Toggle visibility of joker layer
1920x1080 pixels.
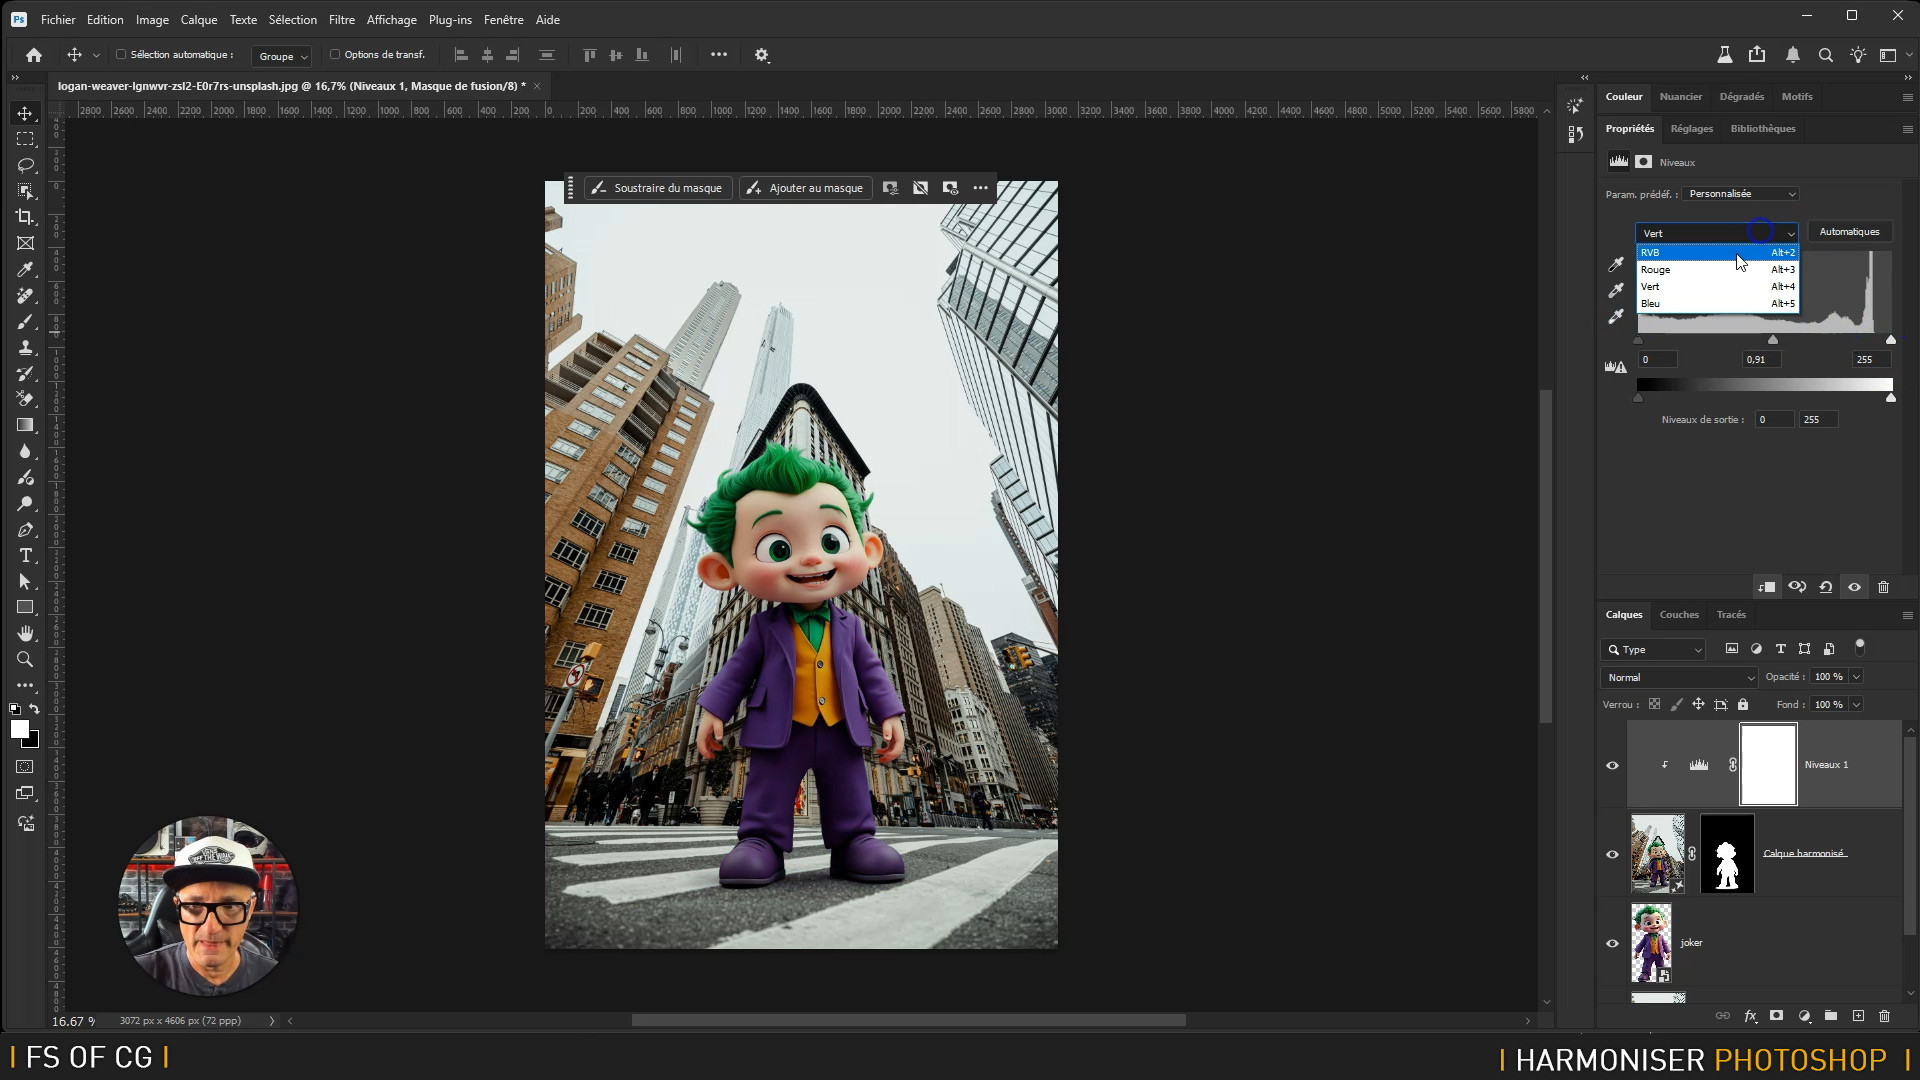(x=1612, y=943)
